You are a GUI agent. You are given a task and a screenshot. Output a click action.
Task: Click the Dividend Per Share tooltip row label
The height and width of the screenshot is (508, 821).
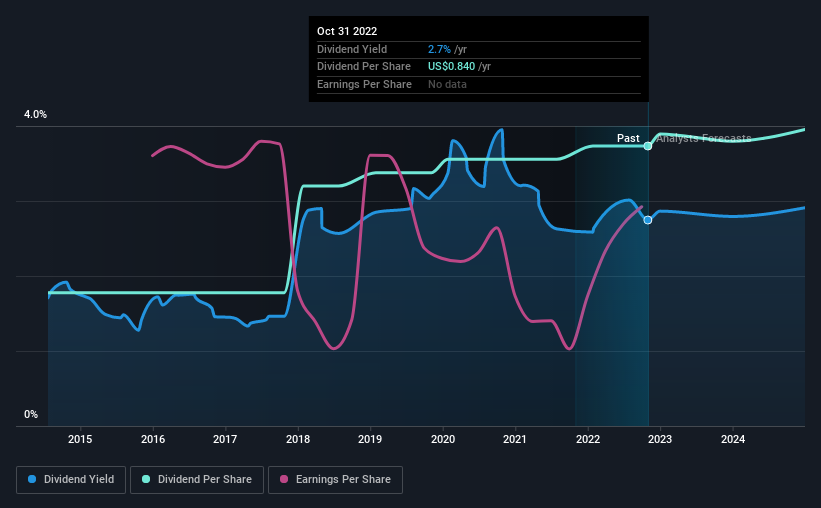coord(364,67)
